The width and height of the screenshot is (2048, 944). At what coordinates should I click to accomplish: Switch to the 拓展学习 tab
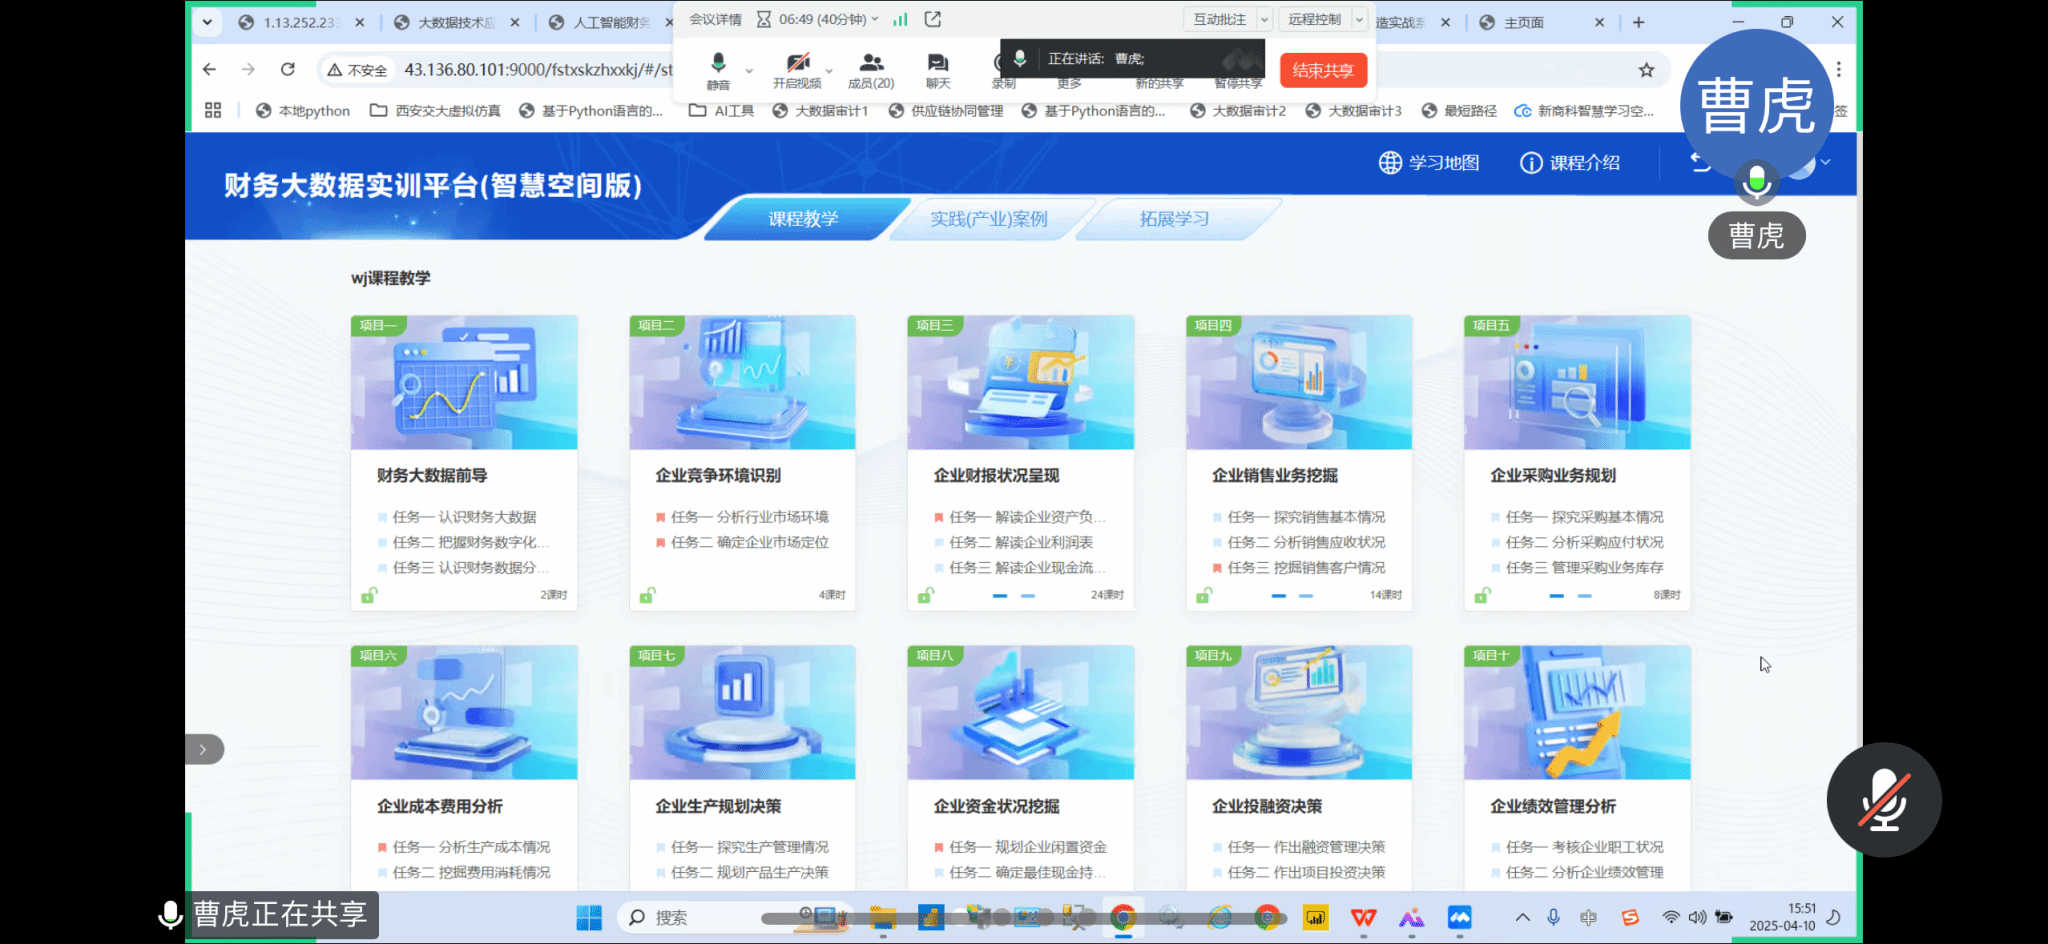coord(1174,219)
